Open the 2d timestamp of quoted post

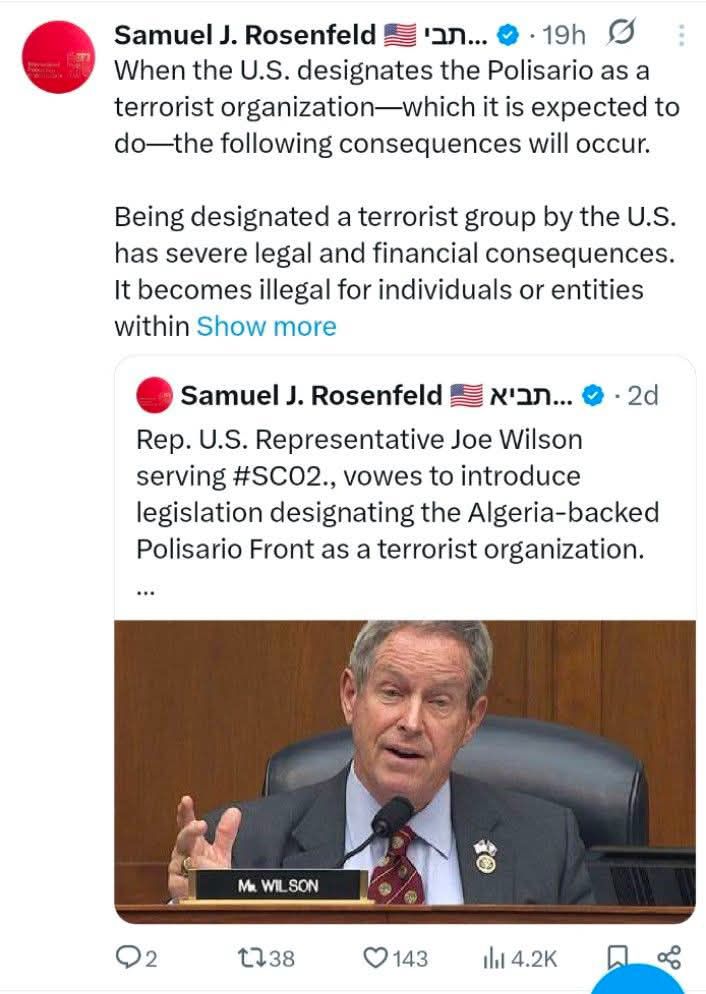point(643,396)
